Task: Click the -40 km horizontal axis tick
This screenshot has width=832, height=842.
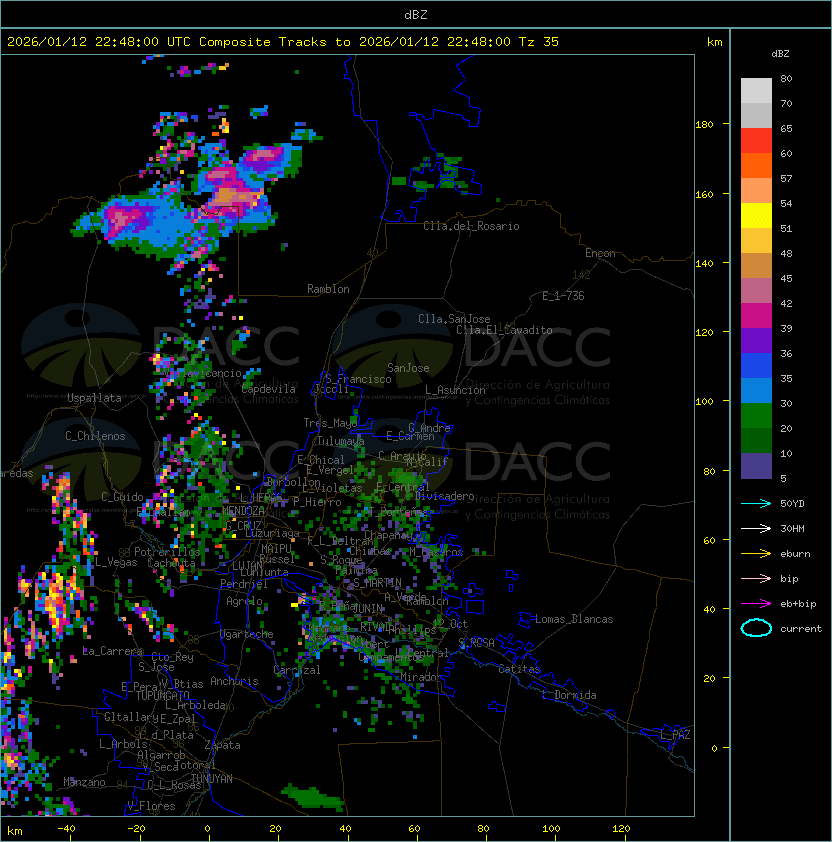Action: tap(66, 829)
